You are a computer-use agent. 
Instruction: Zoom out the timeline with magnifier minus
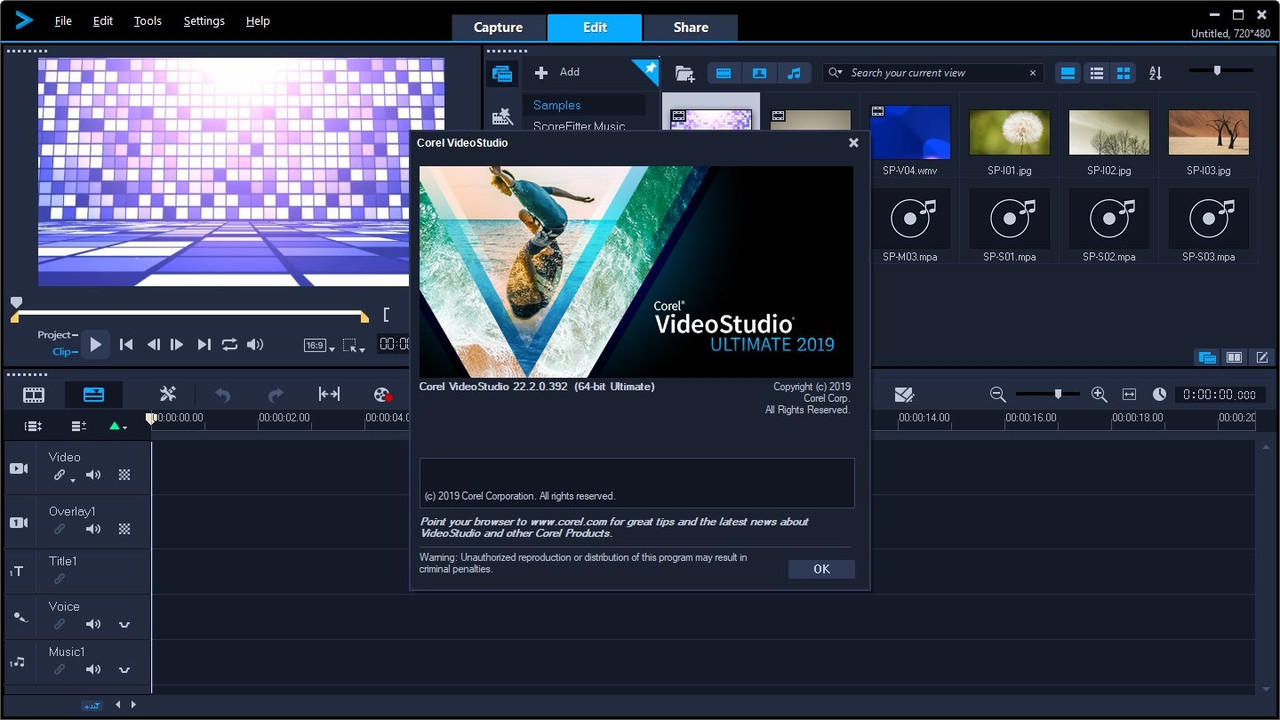click(998, 395)
